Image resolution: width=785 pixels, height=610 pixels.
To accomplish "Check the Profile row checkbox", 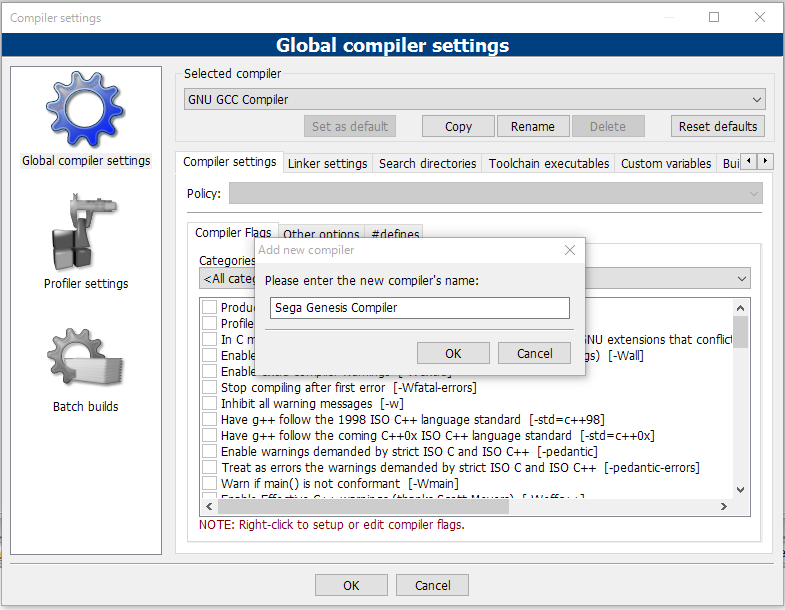I will 209,324.
